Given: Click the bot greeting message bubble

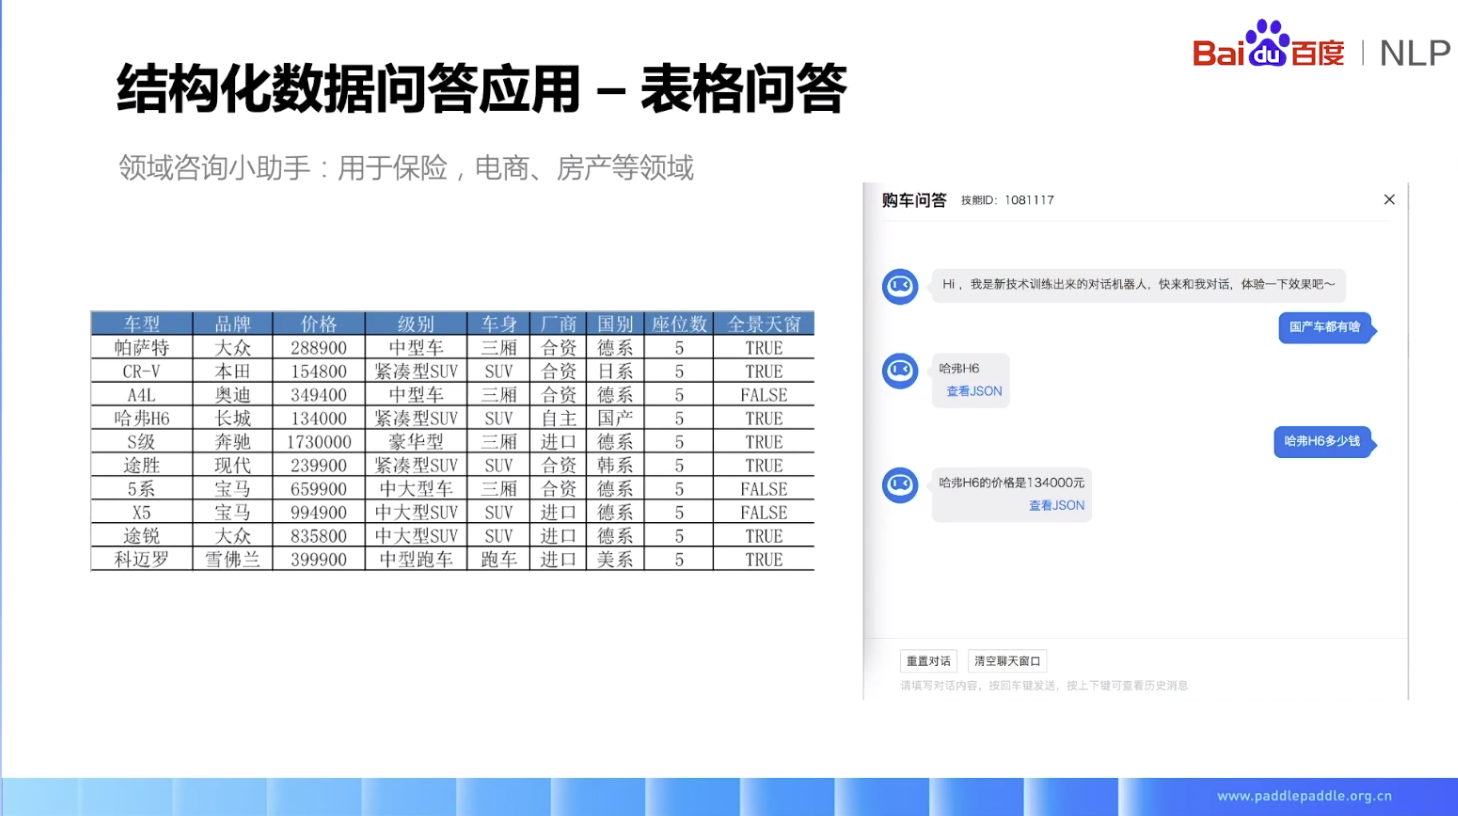Looking at the screenshot, I should [x=1138, y=284].
